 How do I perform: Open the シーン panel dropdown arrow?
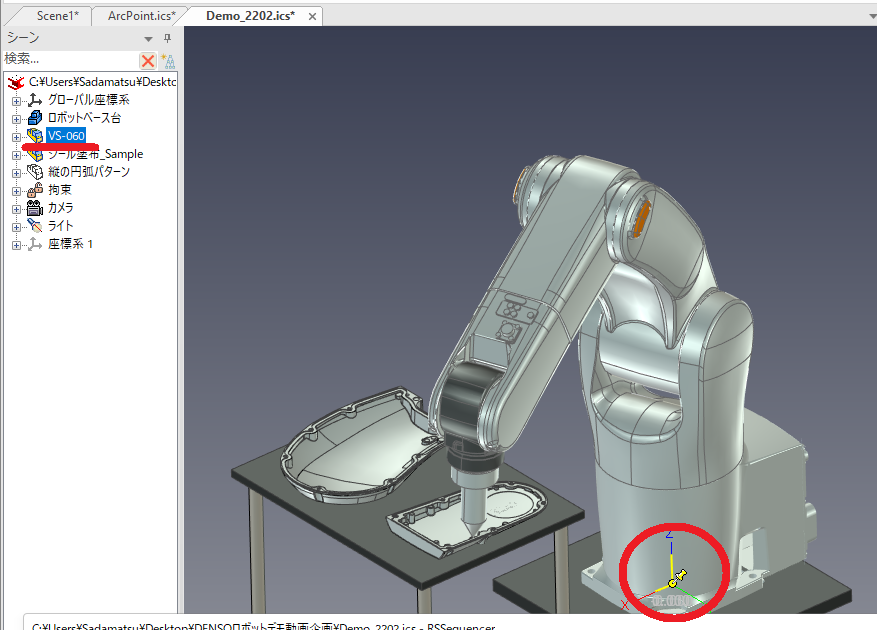(148, 39)
